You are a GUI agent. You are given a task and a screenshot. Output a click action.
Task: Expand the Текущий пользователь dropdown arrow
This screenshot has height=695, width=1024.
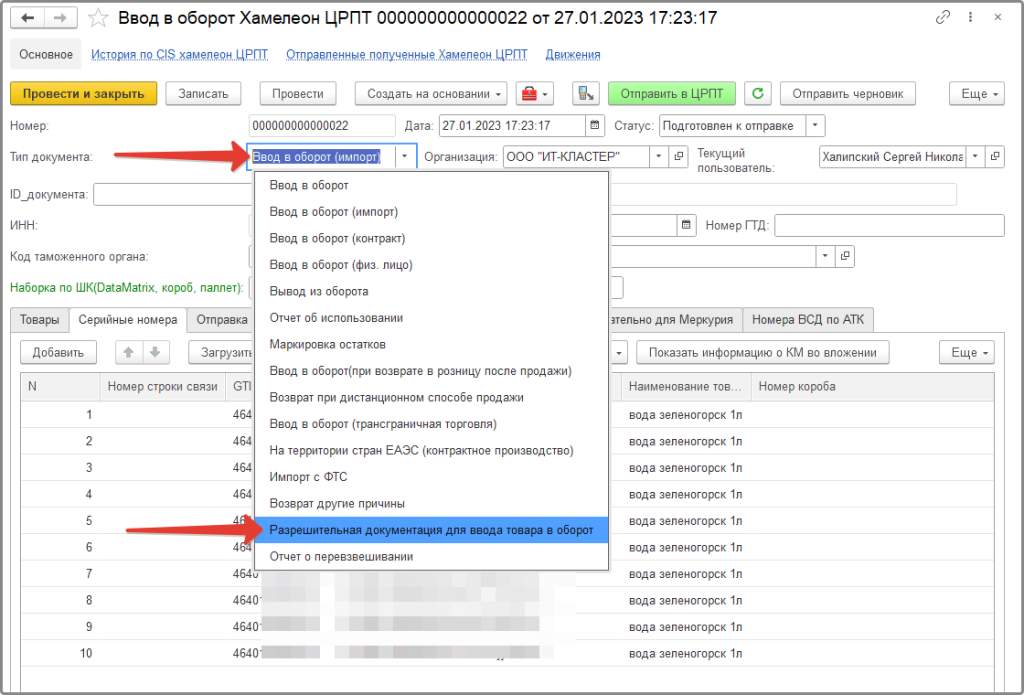(975, 157)
